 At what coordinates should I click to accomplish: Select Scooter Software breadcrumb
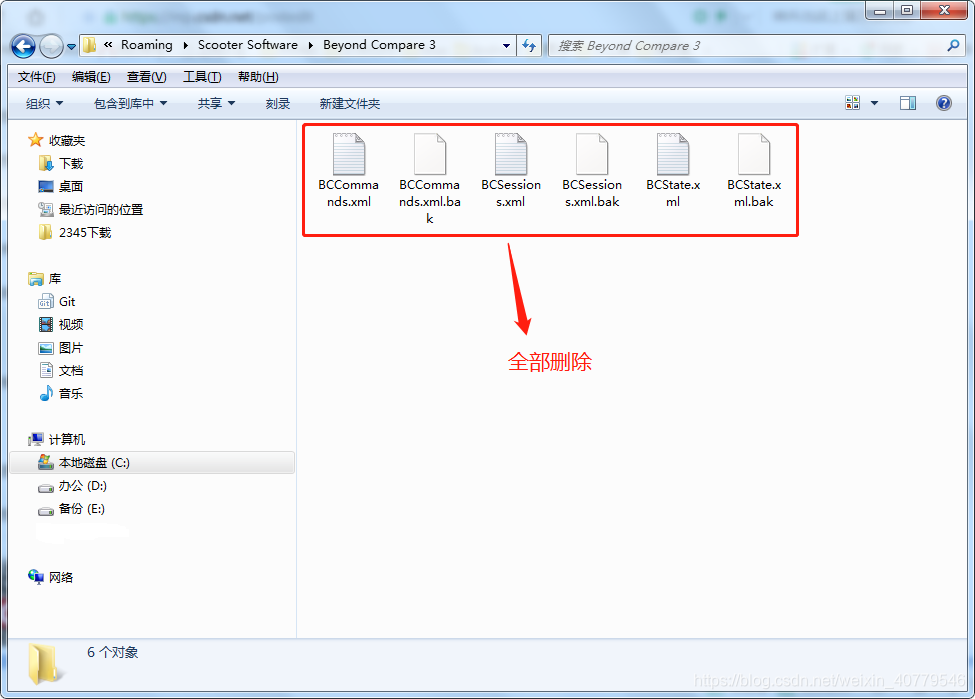(x=247, y=45)
